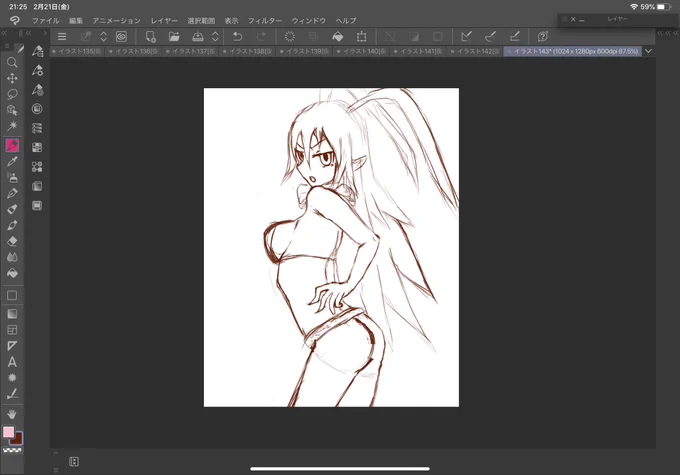This screenshot has height=475, width=680.
Task: Toggle Snap to Special Ruler
Action: (x=490, y=36)
